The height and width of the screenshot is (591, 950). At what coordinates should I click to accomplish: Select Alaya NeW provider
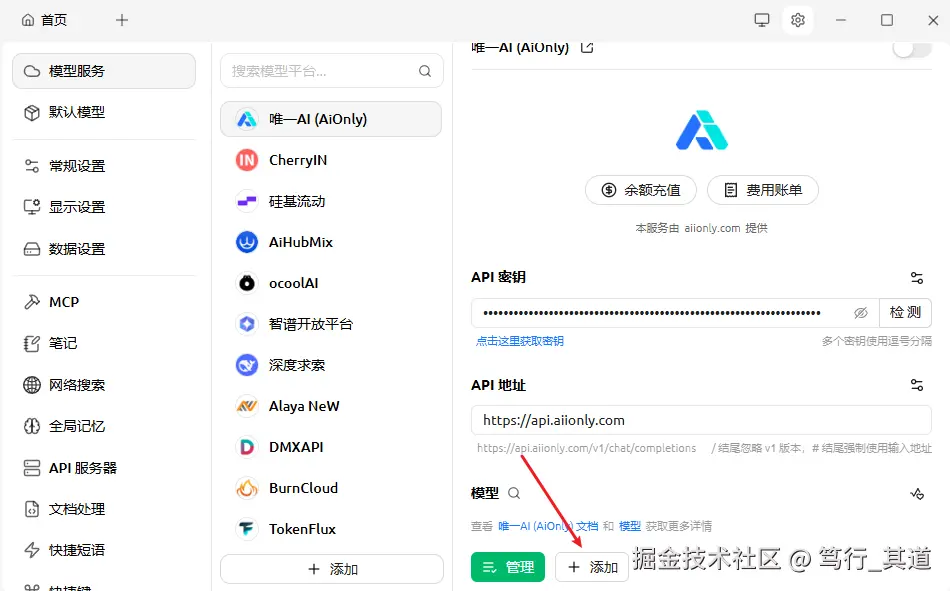(331, 406)
